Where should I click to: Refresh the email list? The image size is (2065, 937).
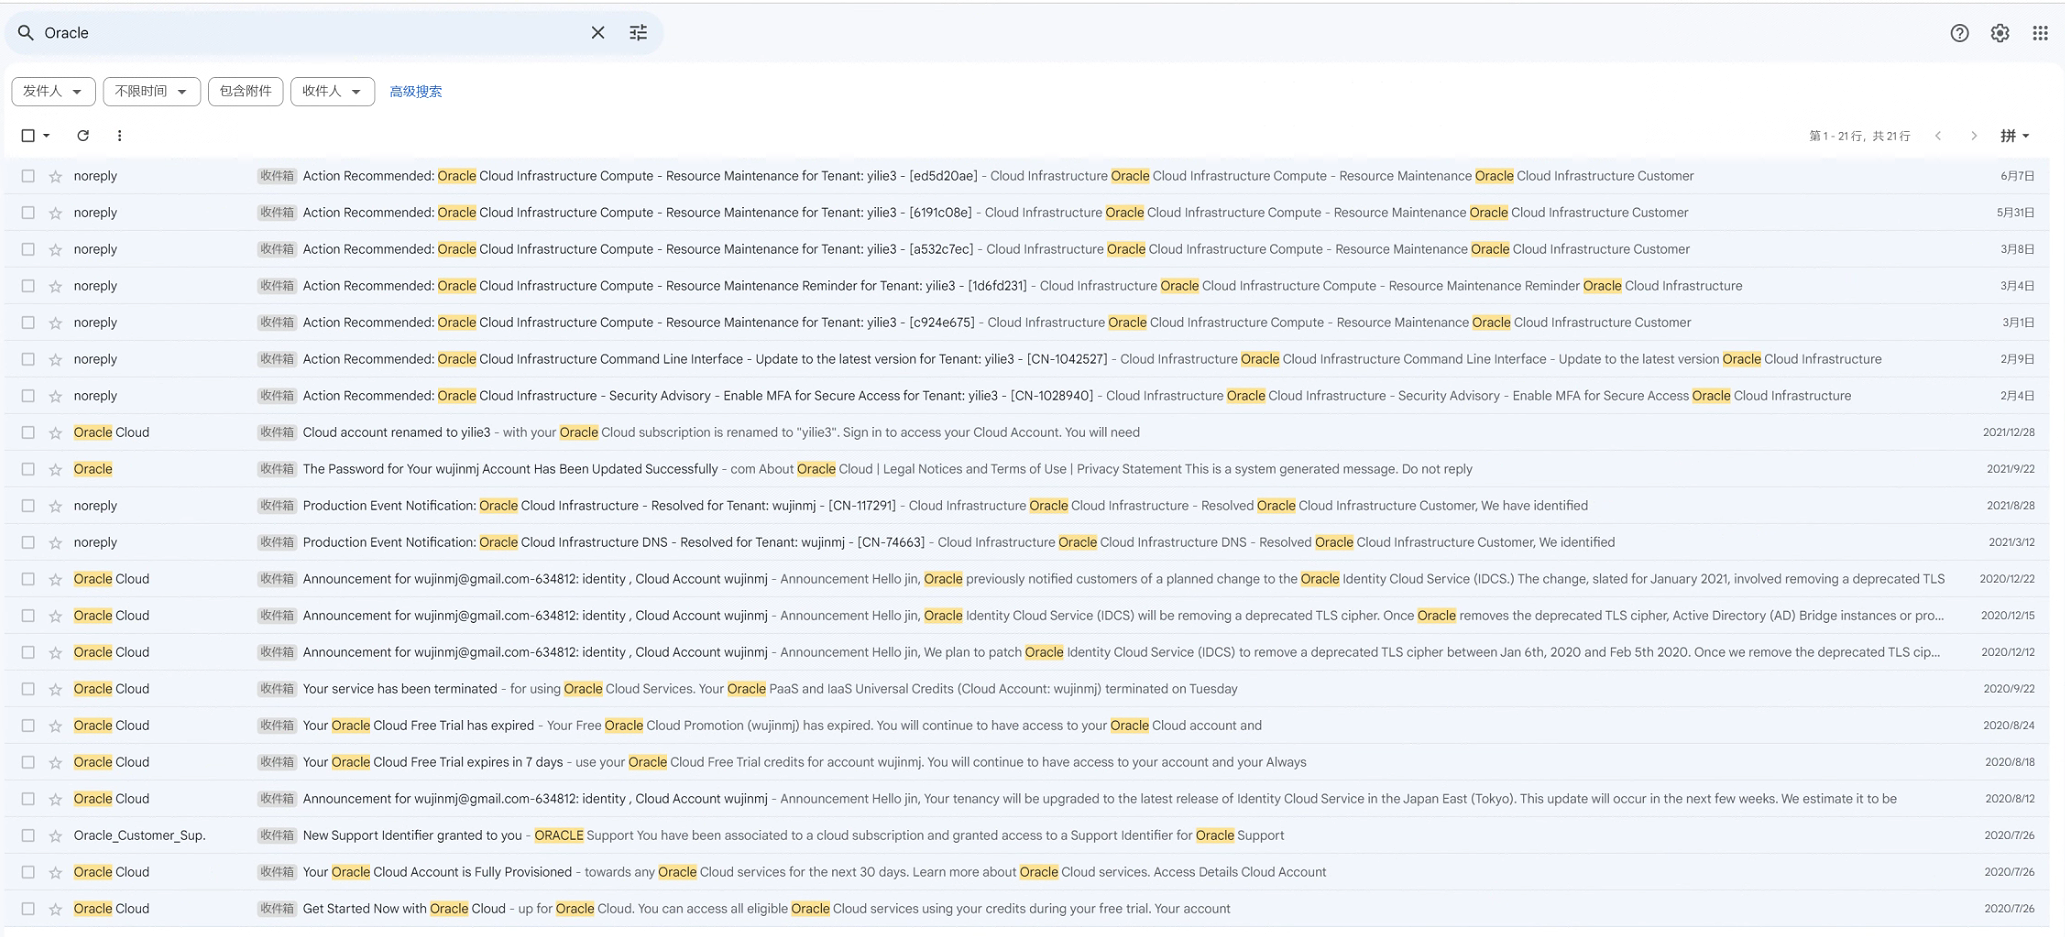pyautogui.click(x=83, y=135)
